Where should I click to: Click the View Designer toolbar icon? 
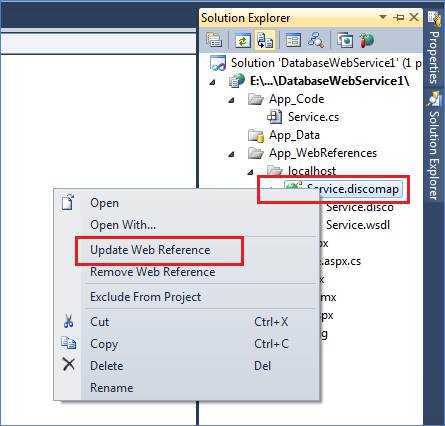tap(293, 40)
